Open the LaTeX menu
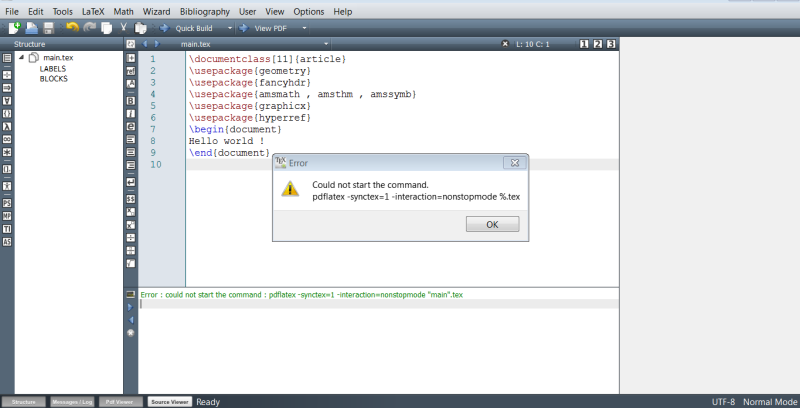This screenshot has width=800, height=408. click(x=93, y=11)
